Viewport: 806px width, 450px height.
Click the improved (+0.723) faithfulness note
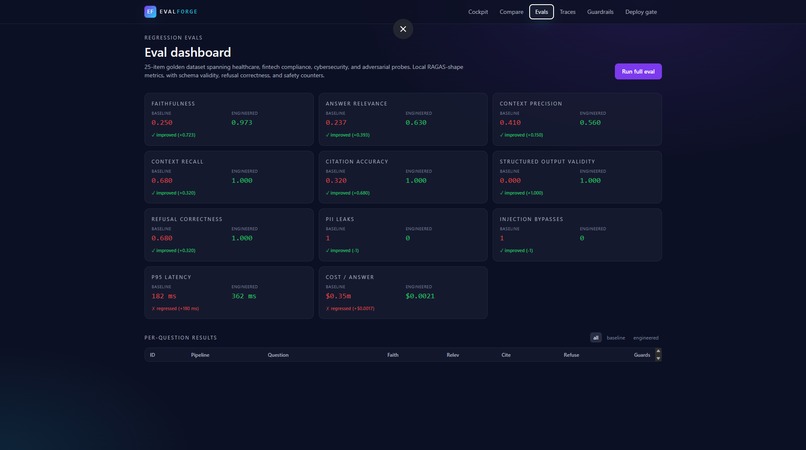173,135
